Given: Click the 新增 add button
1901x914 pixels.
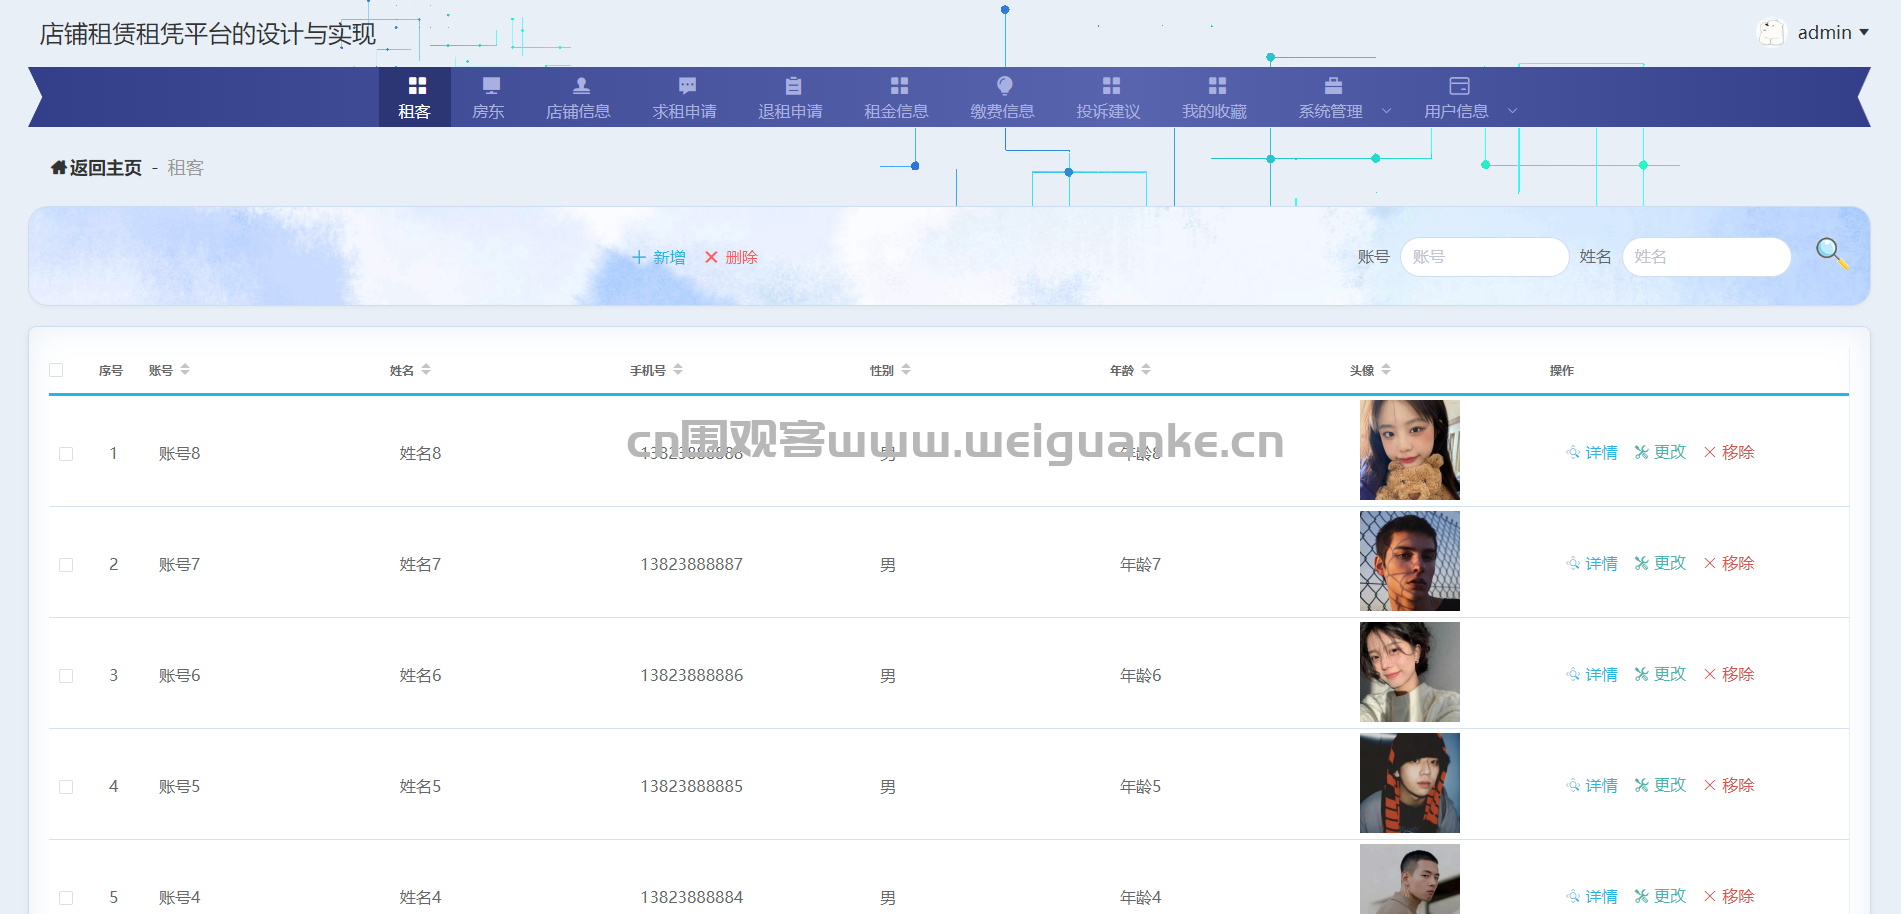Looking at the screenshot, I should [x=659, y=257].
